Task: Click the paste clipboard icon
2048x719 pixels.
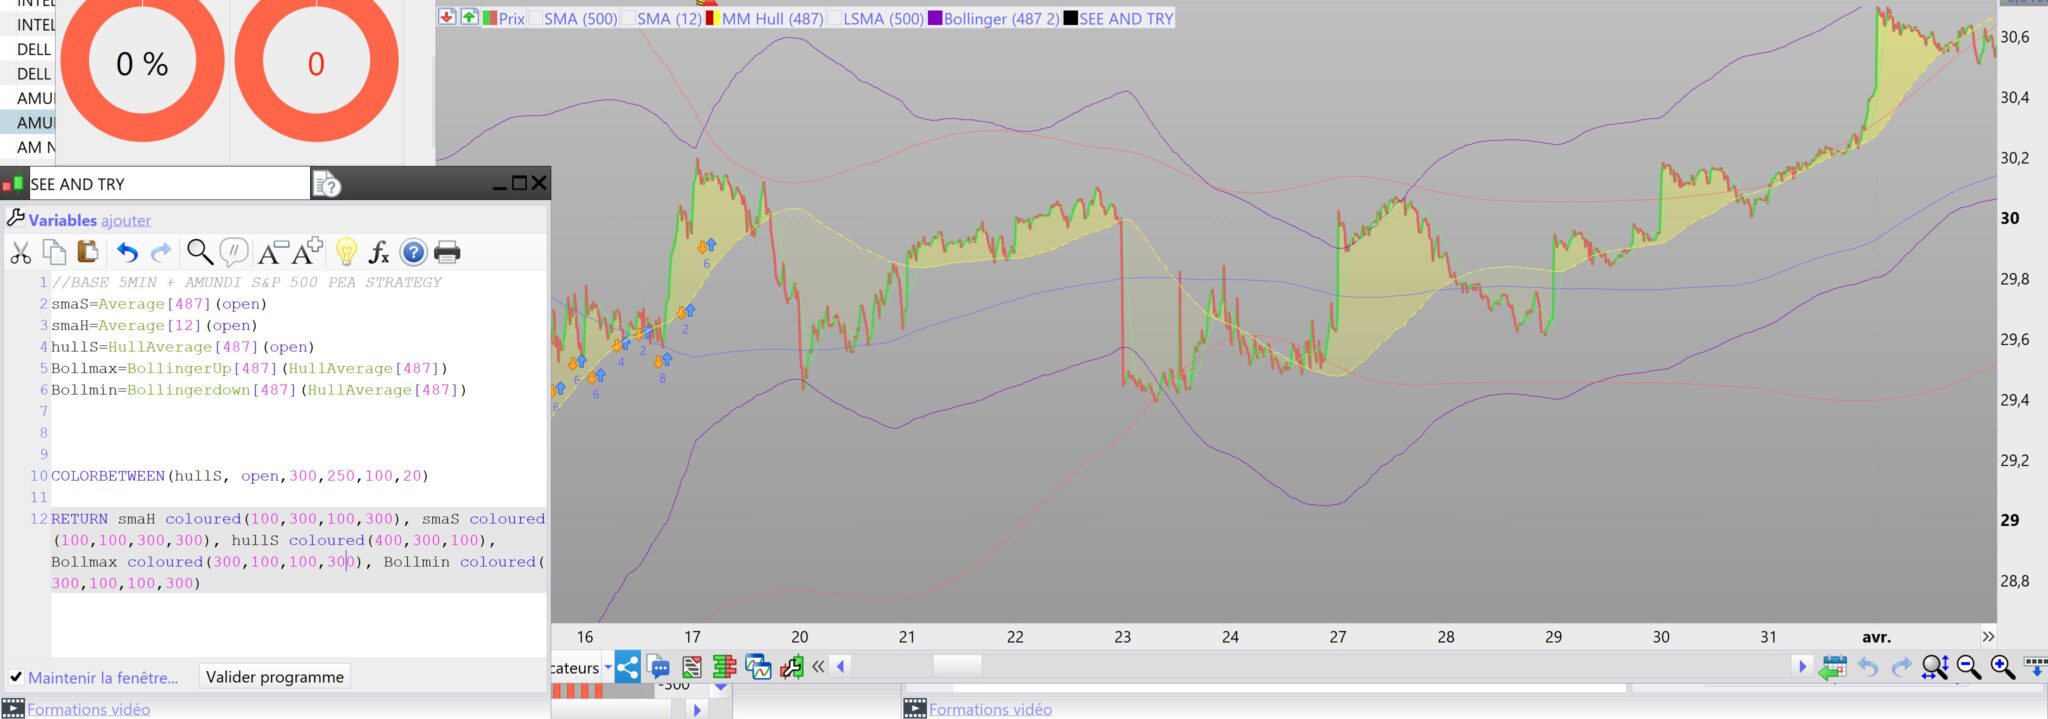Action: (x=88, y=252)
